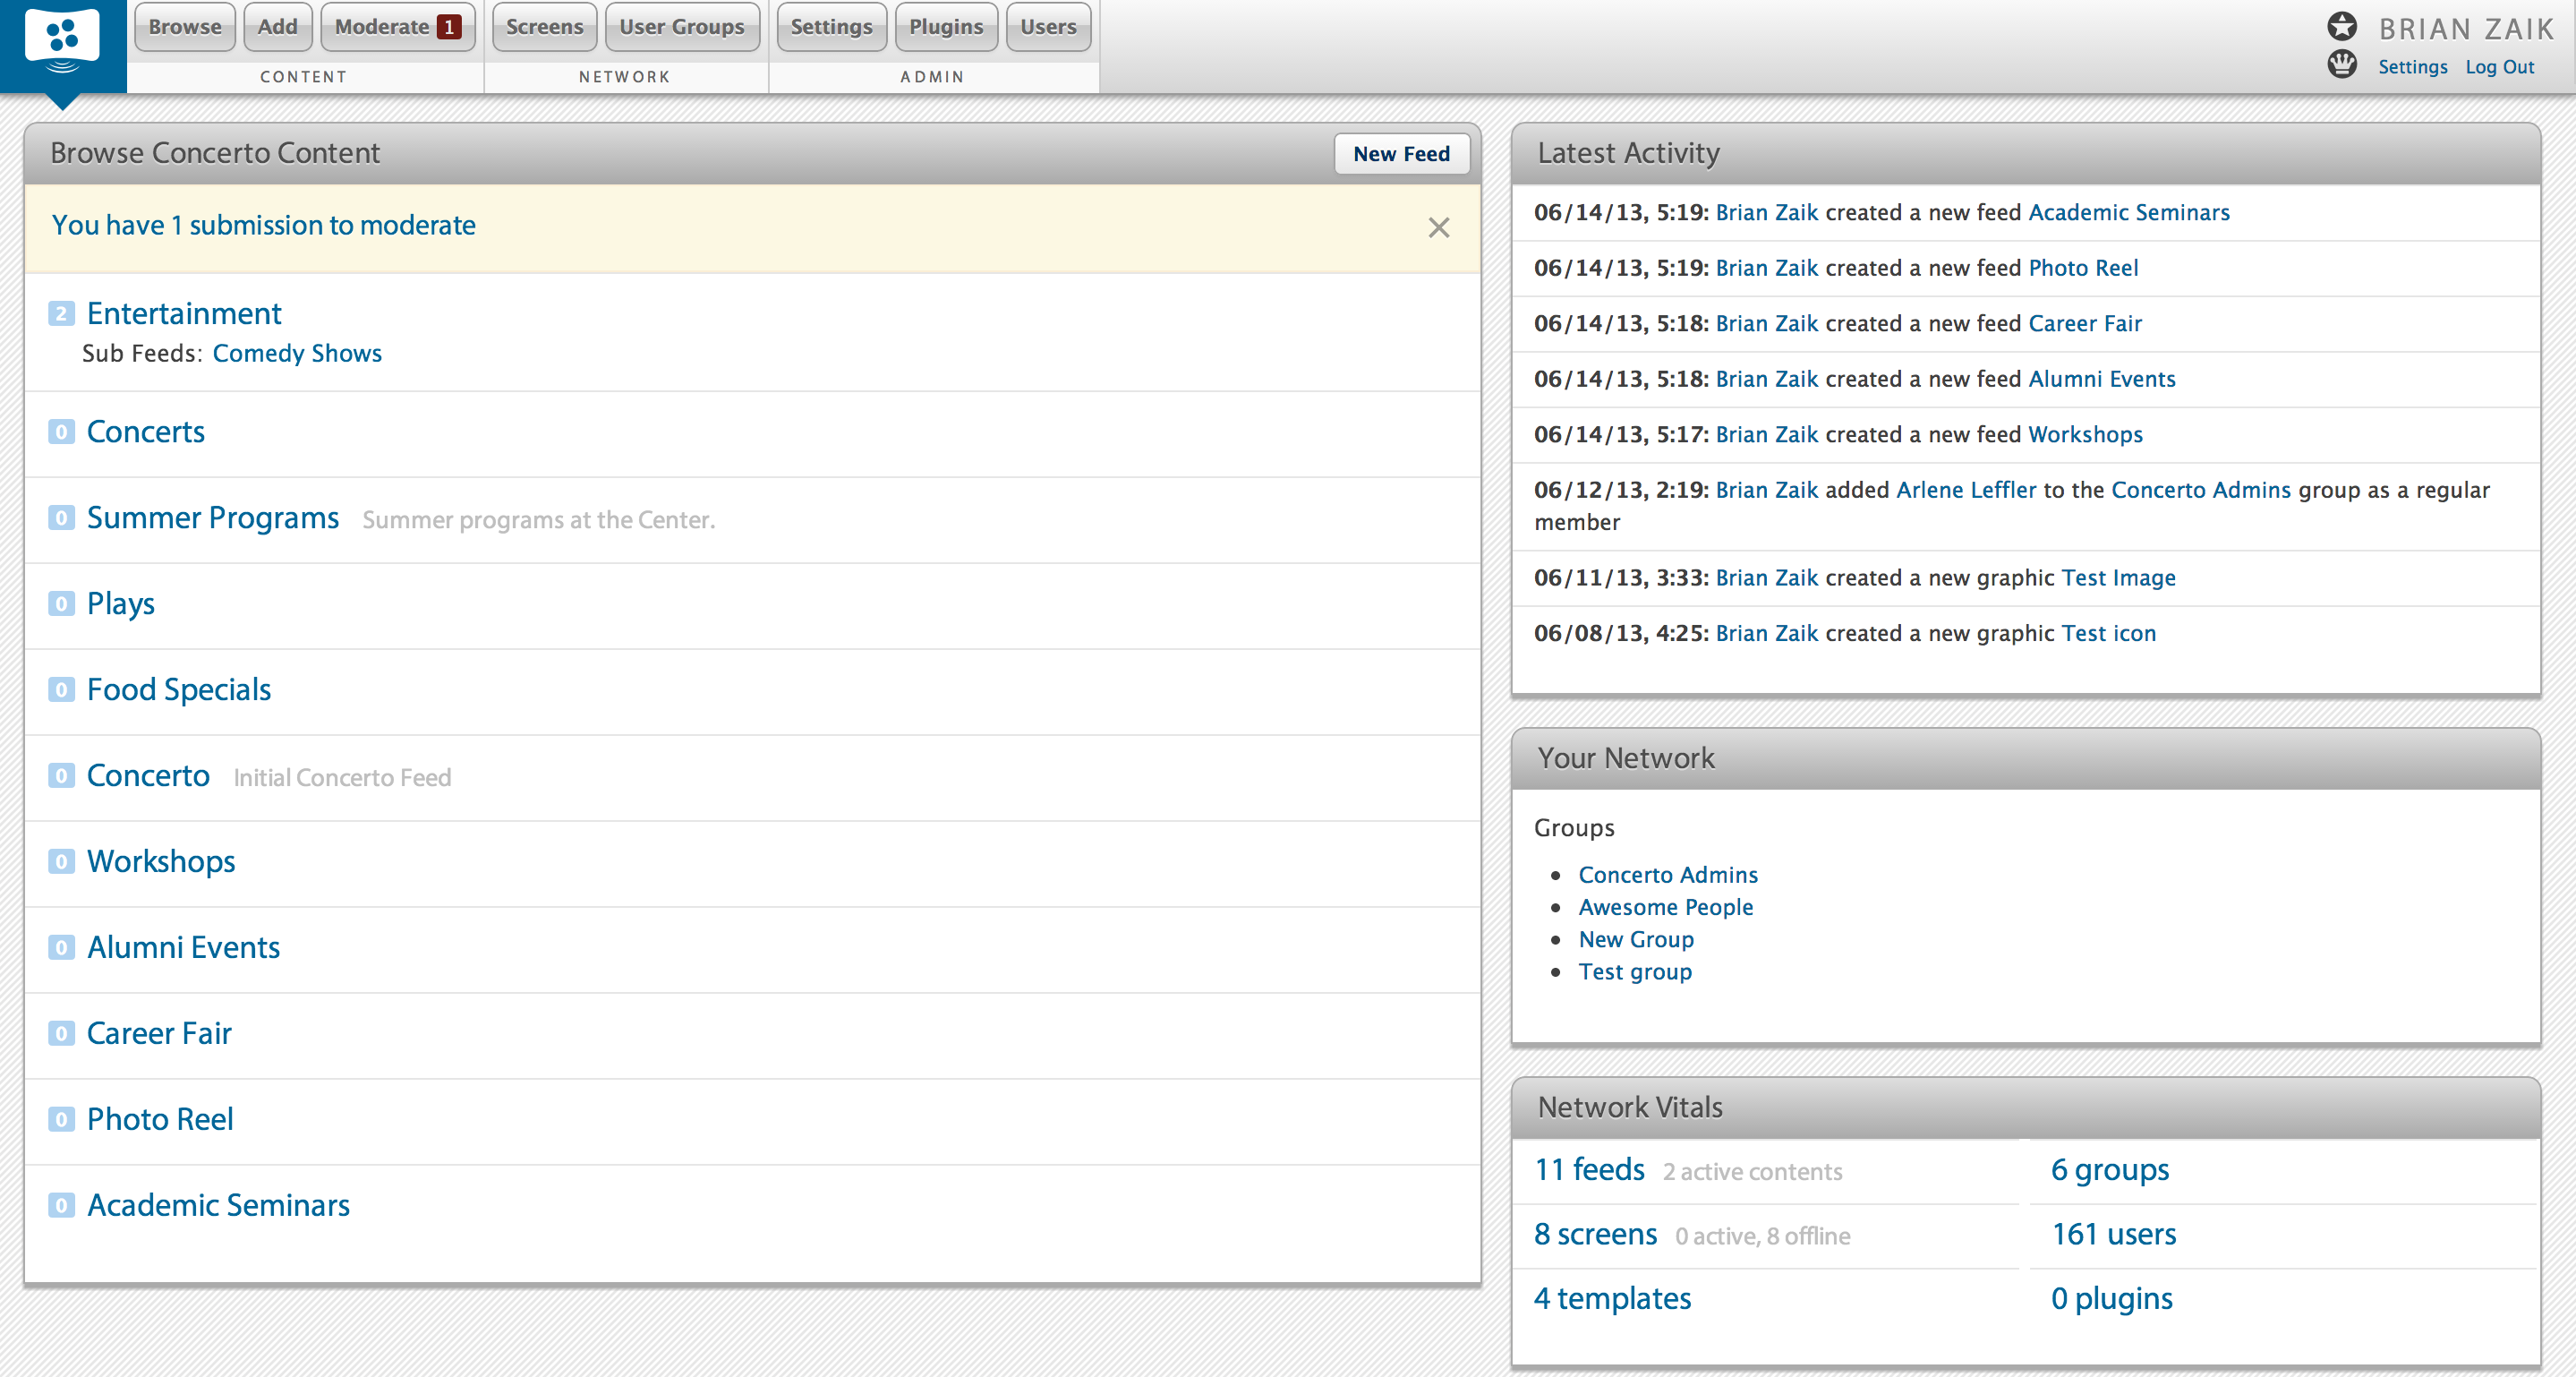Image resolution: width=2576 pixels, height=1377 pixels.
Task: Open the User Groups tab
Action: pyautogui.click(x=682, y=27)
